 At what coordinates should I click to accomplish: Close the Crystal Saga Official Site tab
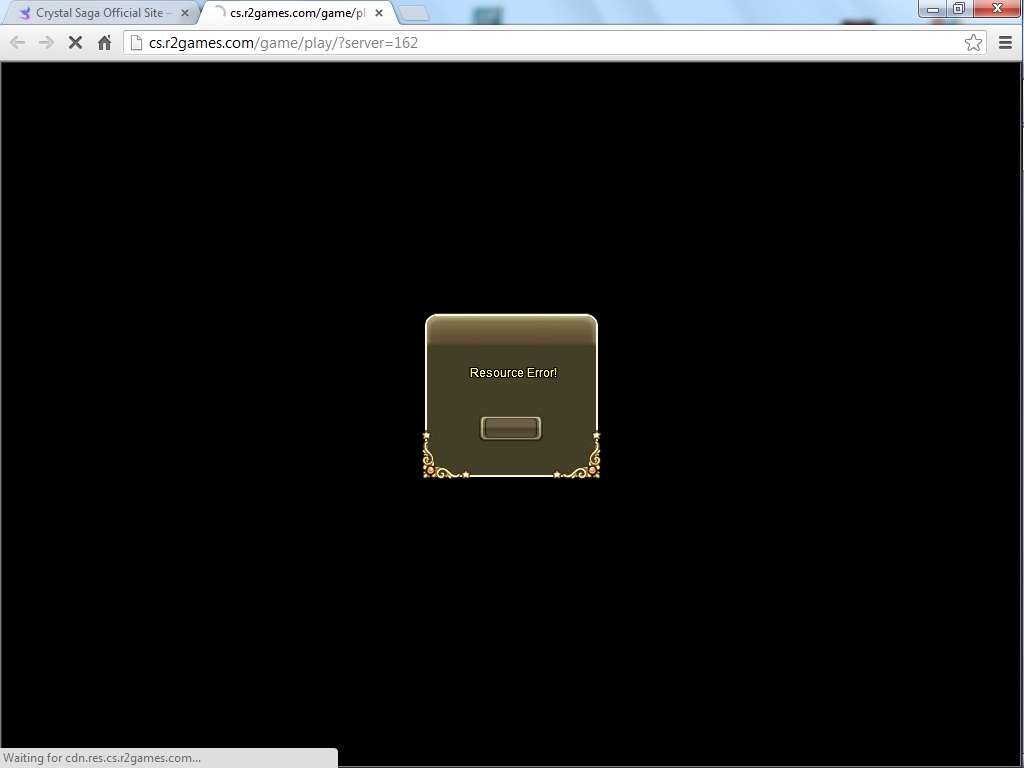(x=184, y=13)
